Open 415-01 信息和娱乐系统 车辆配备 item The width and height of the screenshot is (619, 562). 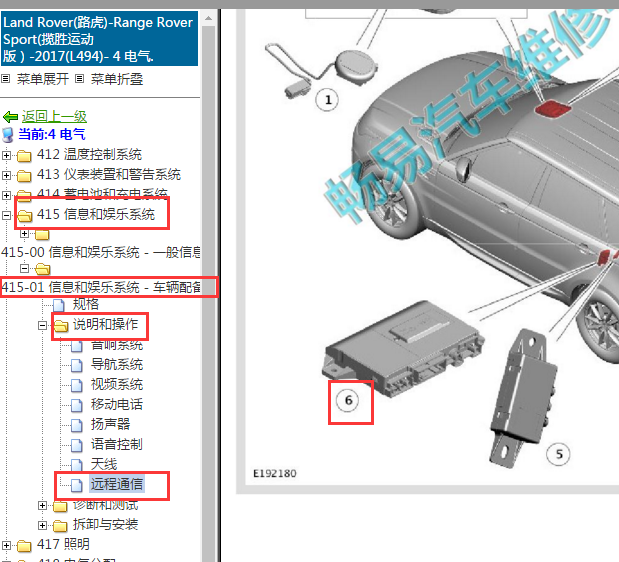[101, 287]
